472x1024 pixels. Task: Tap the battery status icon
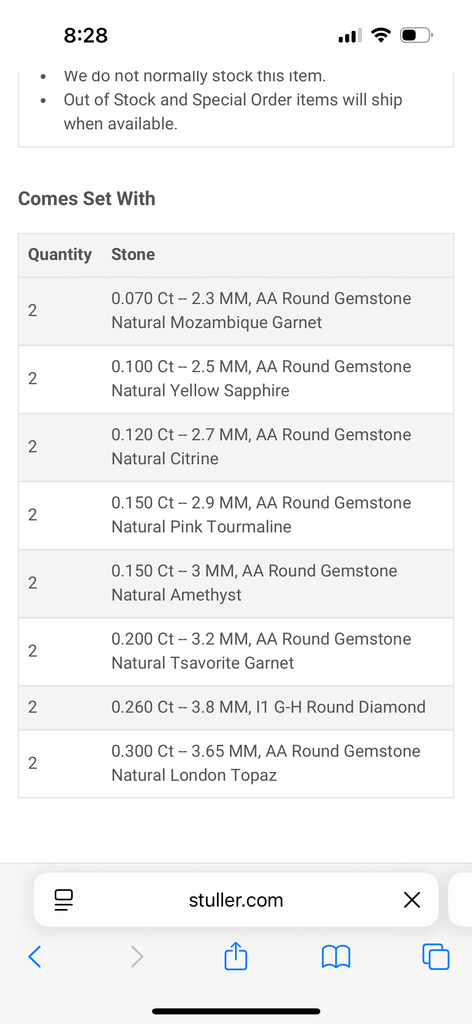click(416, 35)
